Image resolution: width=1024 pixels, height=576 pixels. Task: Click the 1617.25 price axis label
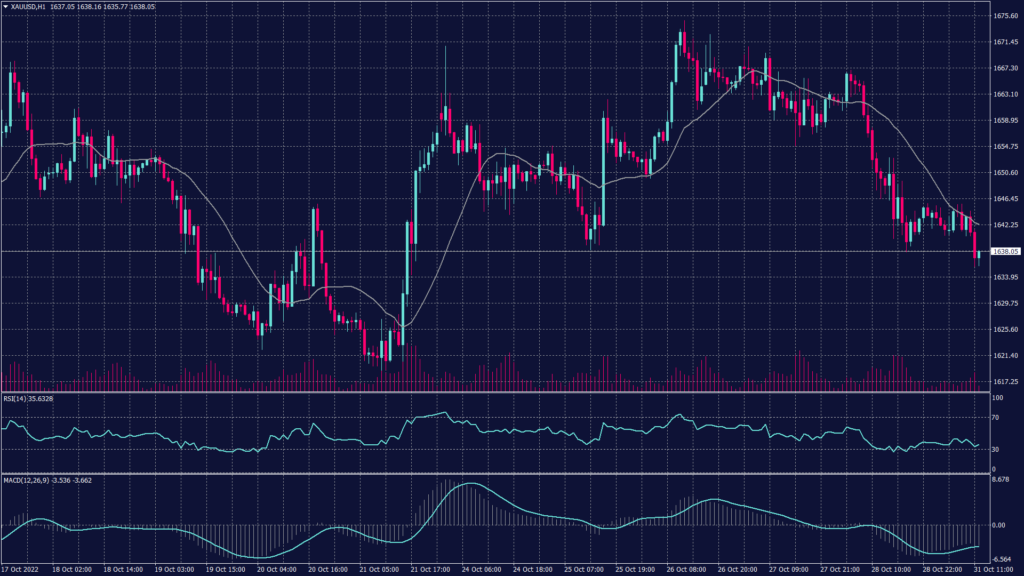coord(1005,381)
